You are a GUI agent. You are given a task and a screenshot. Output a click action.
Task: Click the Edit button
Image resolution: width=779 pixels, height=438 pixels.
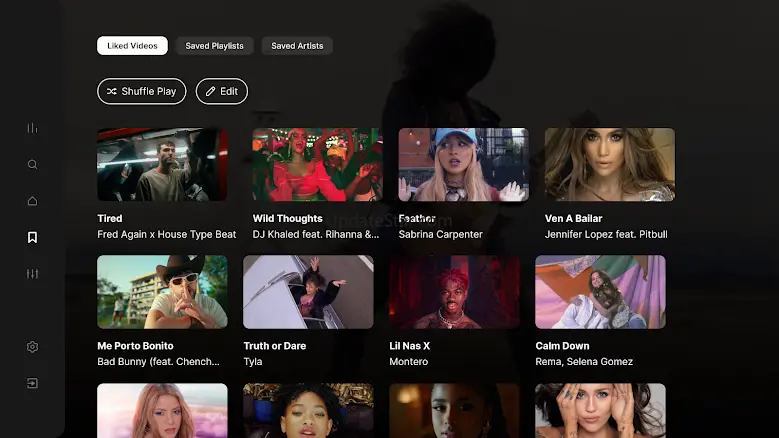point(222,91)
